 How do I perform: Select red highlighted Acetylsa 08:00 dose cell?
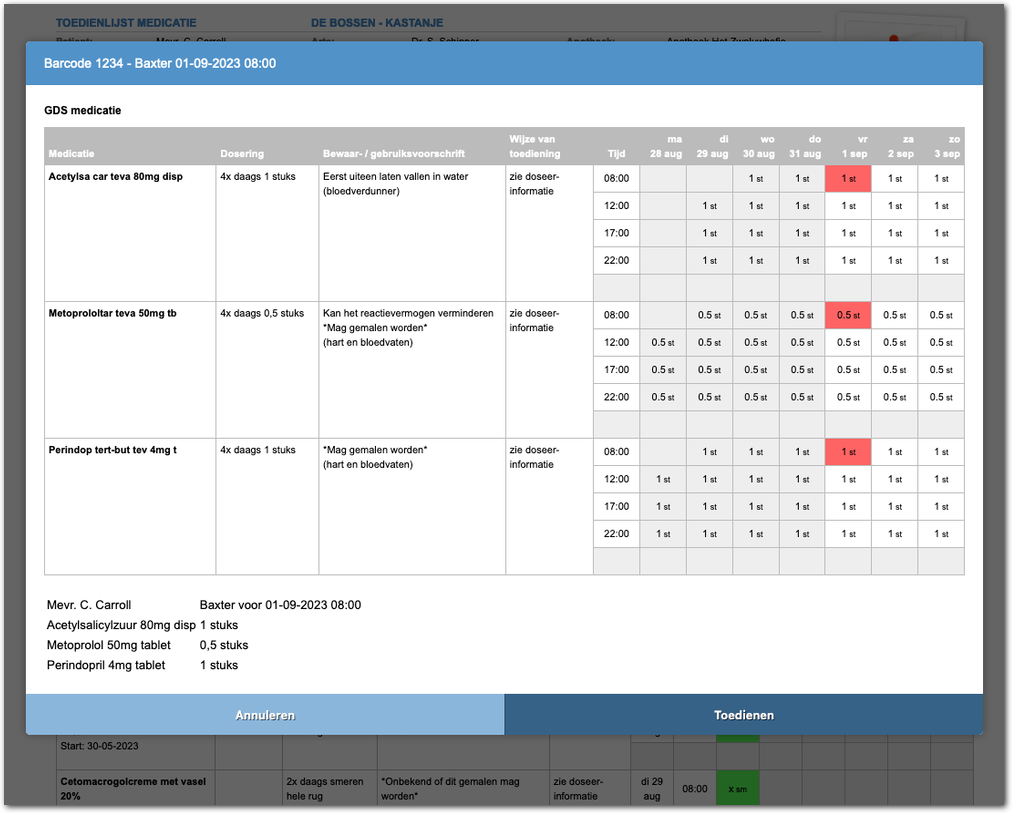(848, 179)
